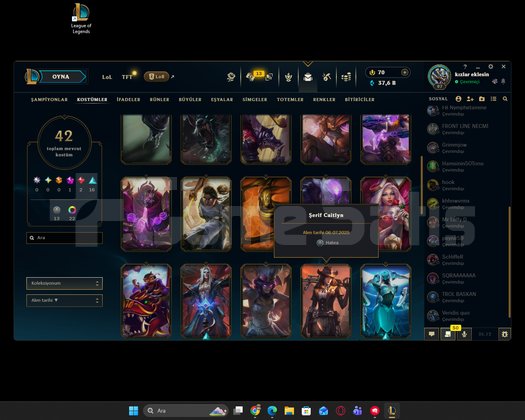The width and height of the screenshot is (525, 420).
Task: Switch to BÜYÜLER tab
Action: [x=190, y=99]
